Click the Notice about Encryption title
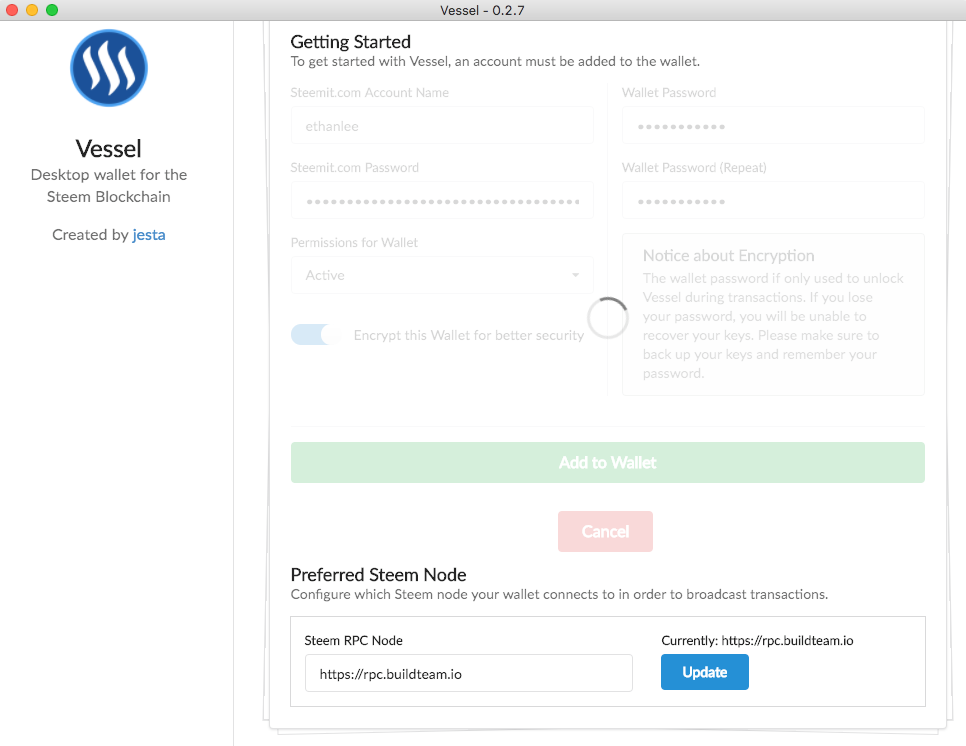The image size is (966, 746). pyautogui.click(x=728, y=256)
